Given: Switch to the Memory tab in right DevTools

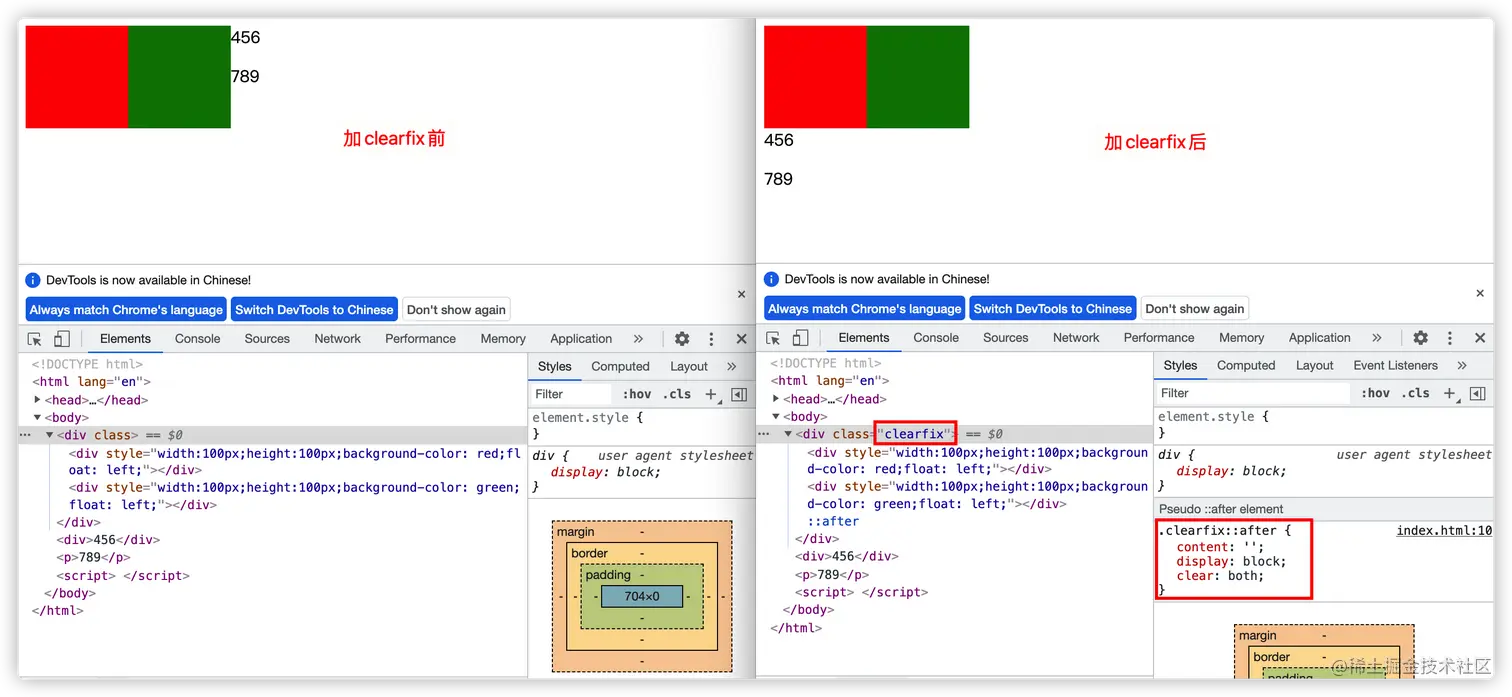Looking at the screenshot, I should click(1242, 338).
